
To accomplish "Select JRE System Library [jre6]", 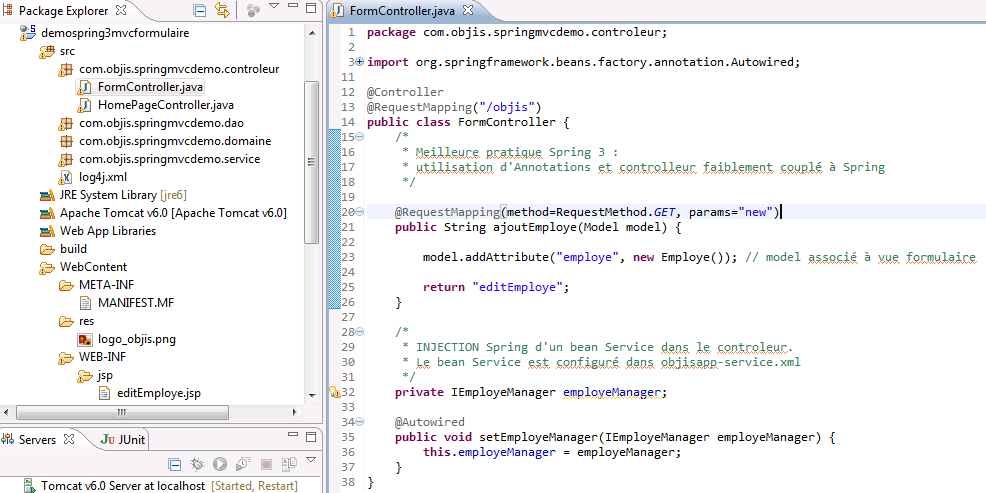I will 123,195.
